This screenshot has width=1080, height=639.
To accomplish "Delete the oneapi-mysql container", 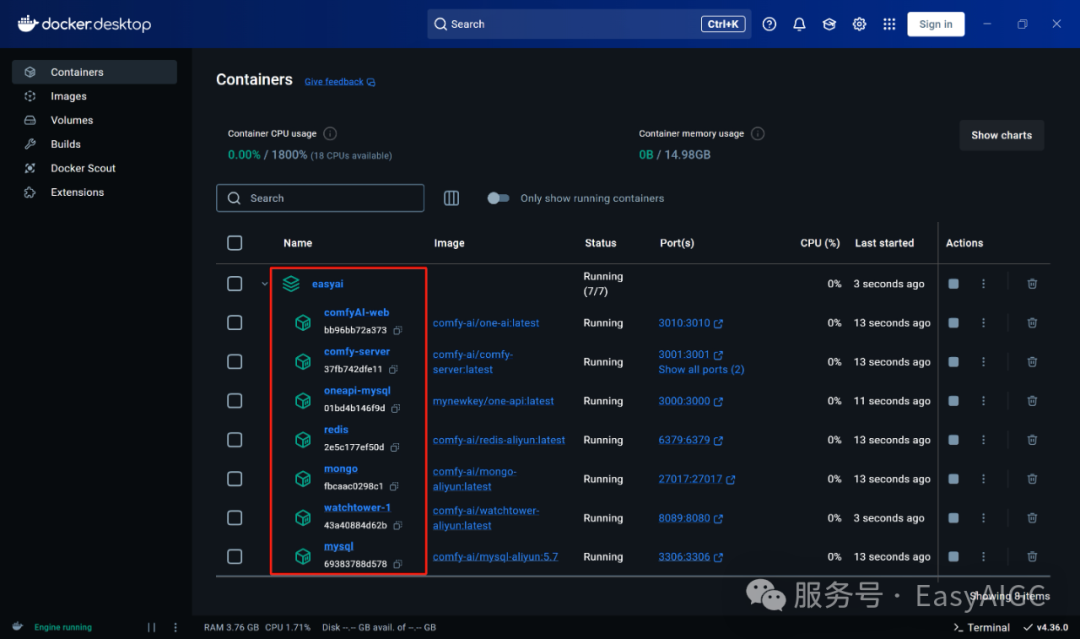I will point(1032,401).
